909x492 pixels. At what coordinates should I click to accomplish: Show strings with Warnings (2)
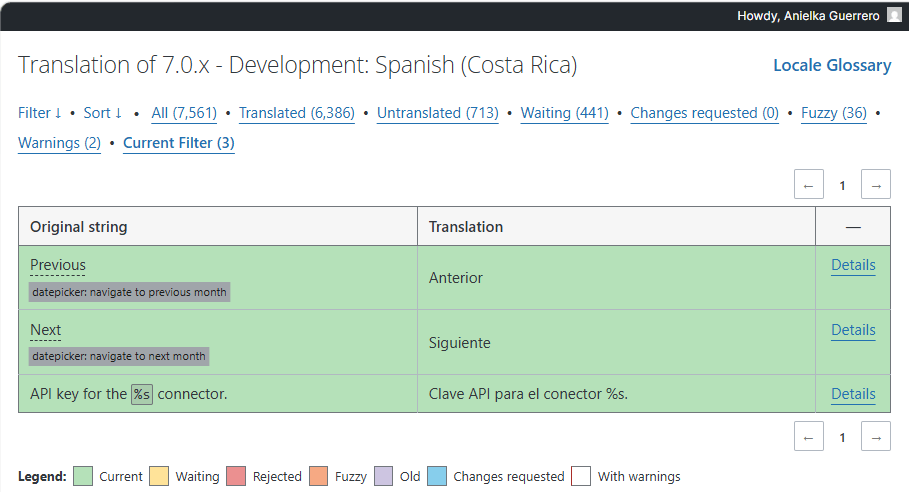click(59, 143)
